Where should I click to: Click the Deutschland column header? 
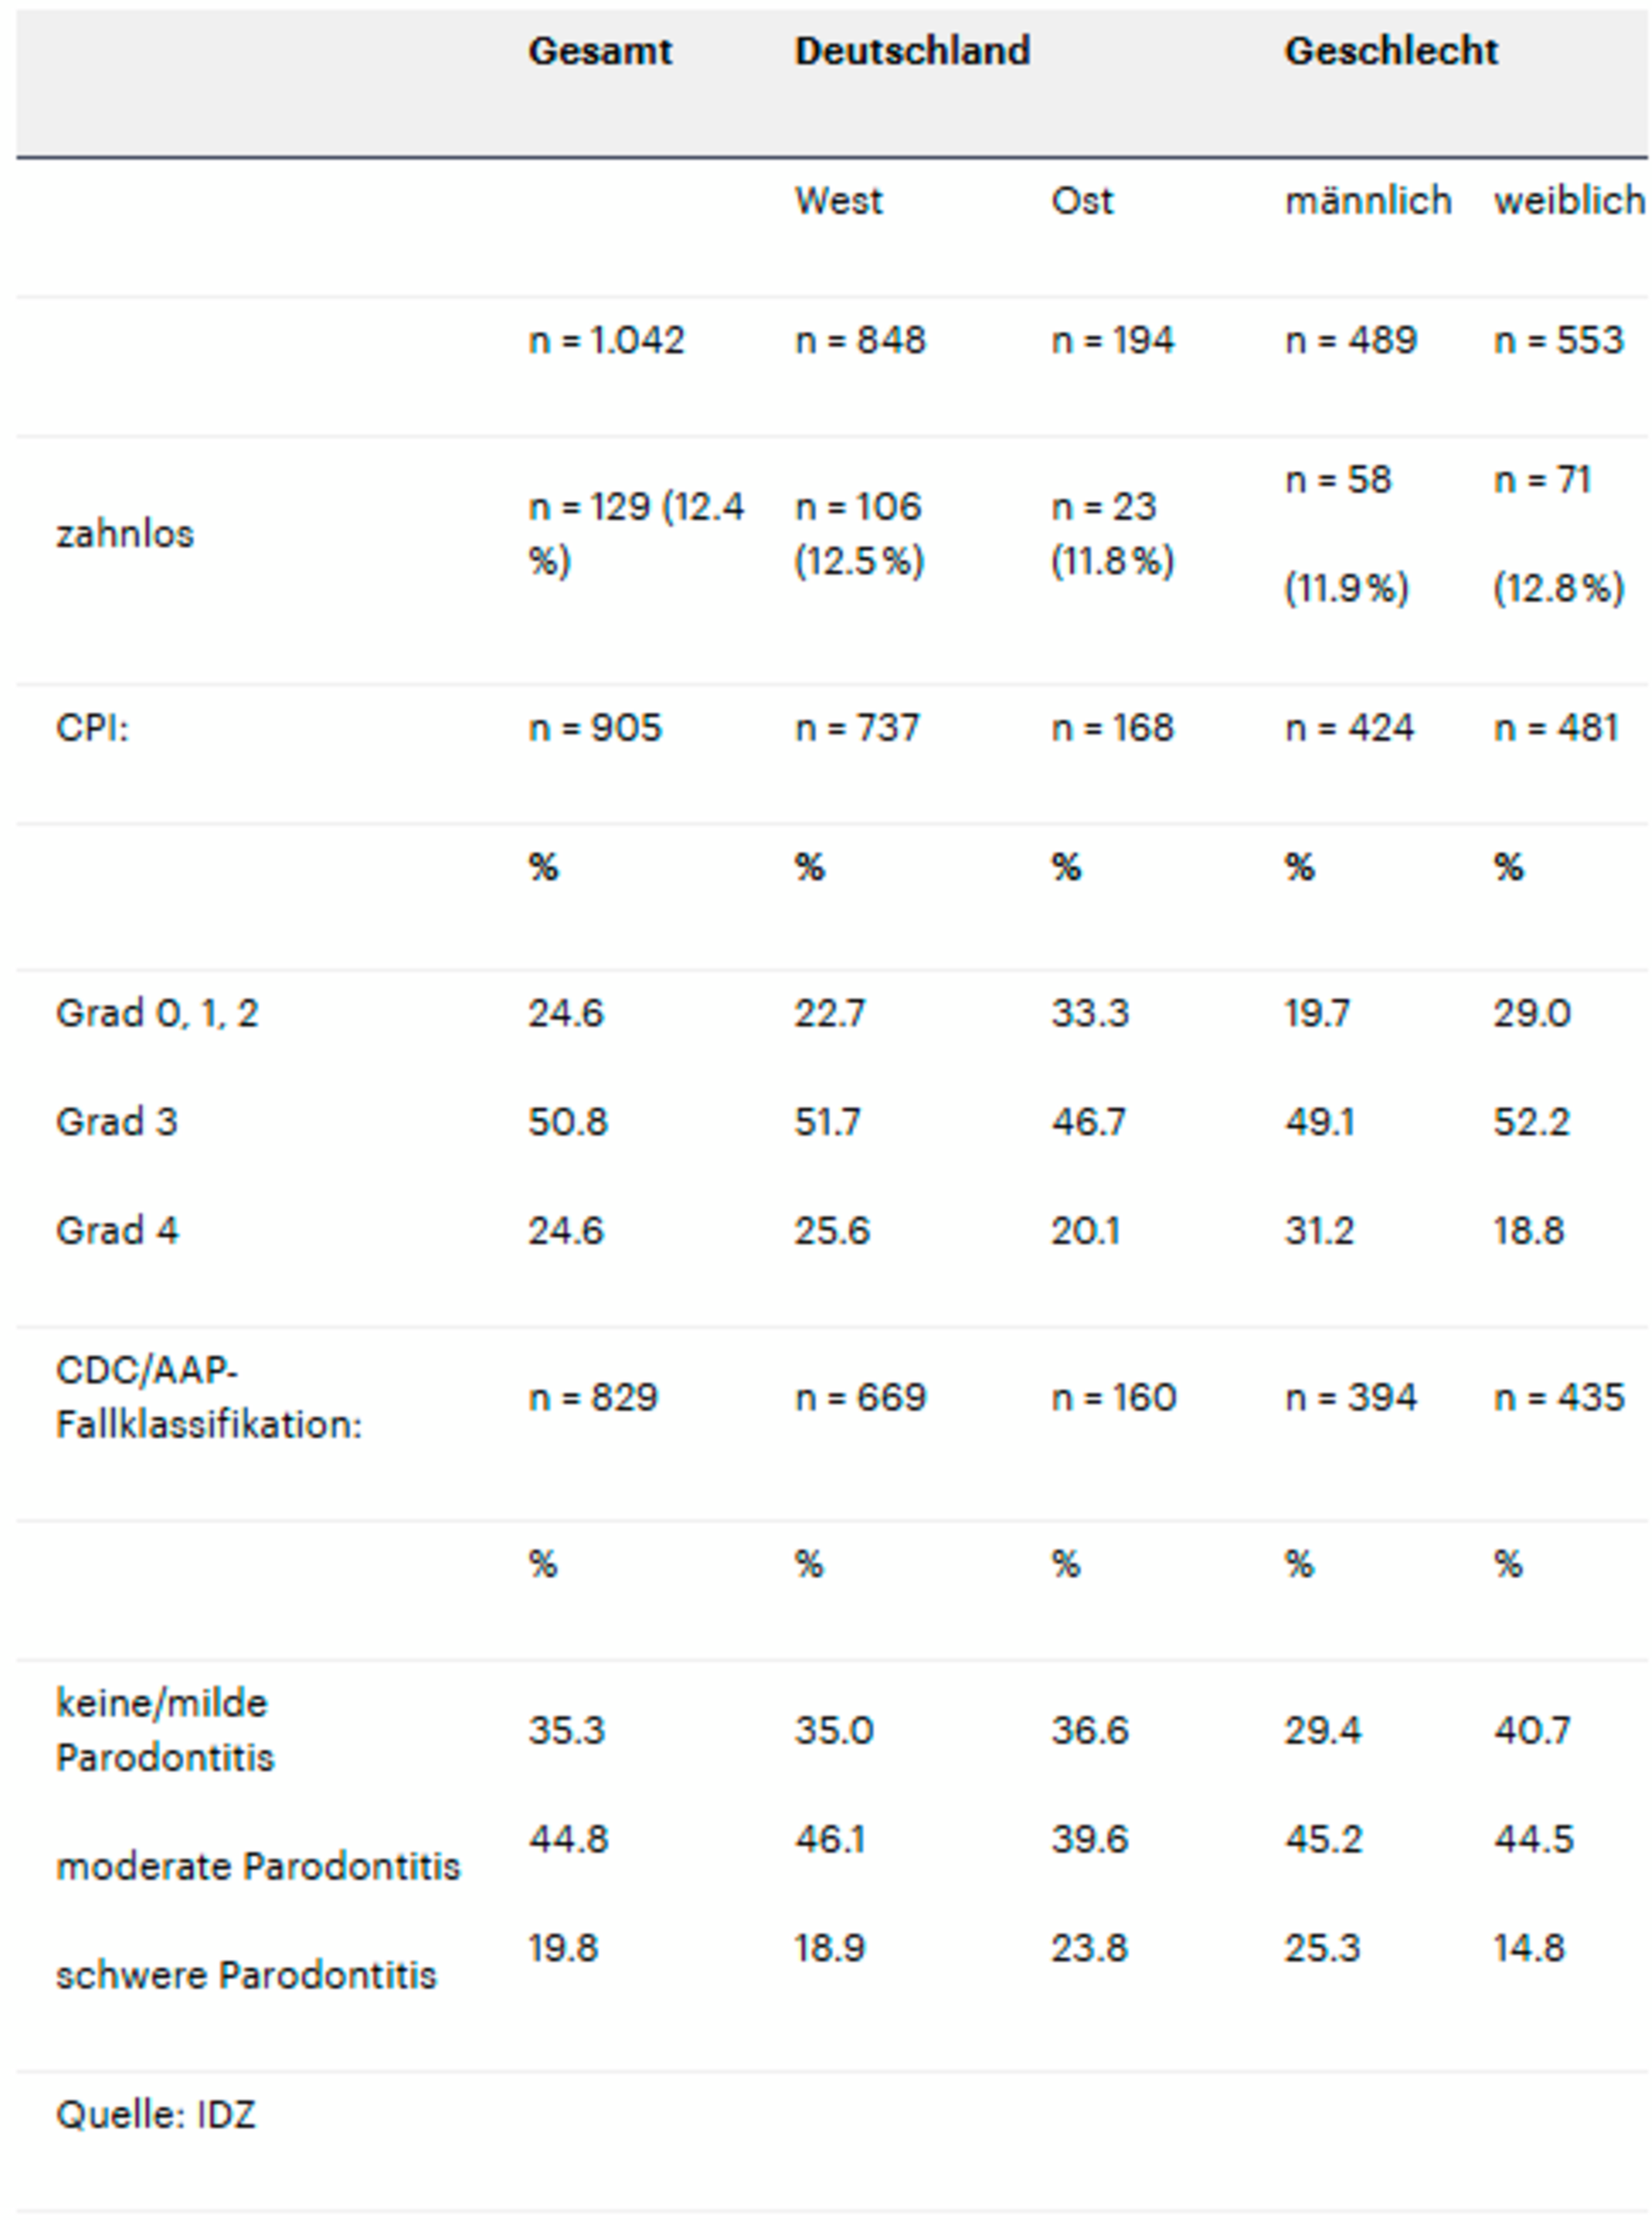[x=912, y=51]
